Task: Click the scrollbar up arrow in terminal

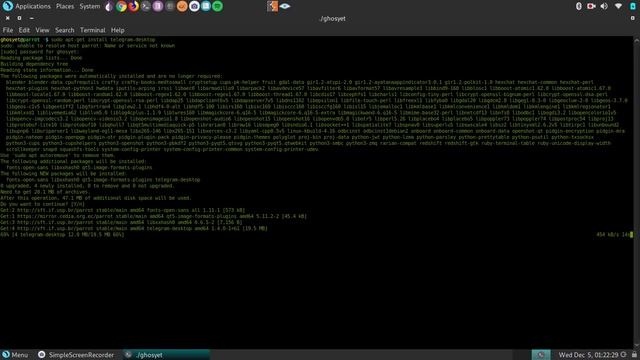Action: coord(636,40)
